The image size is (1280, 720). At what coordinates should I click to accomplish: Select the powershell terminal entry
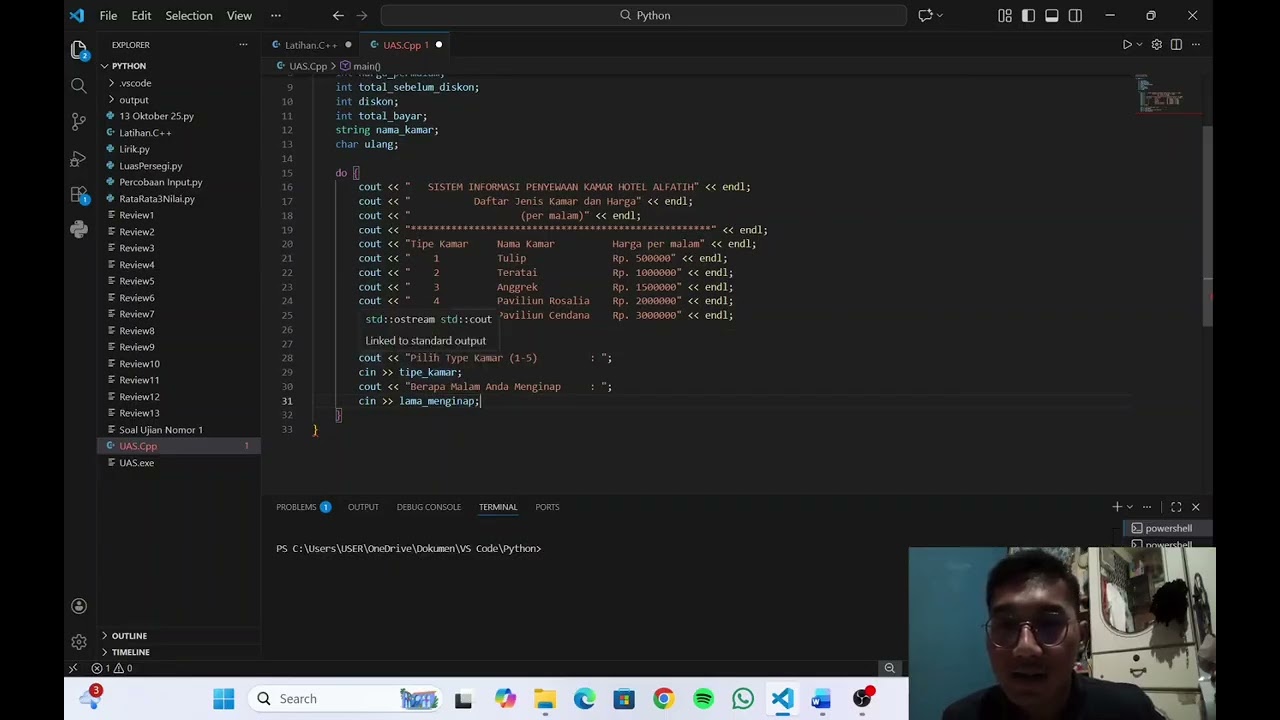(1168, 528)
